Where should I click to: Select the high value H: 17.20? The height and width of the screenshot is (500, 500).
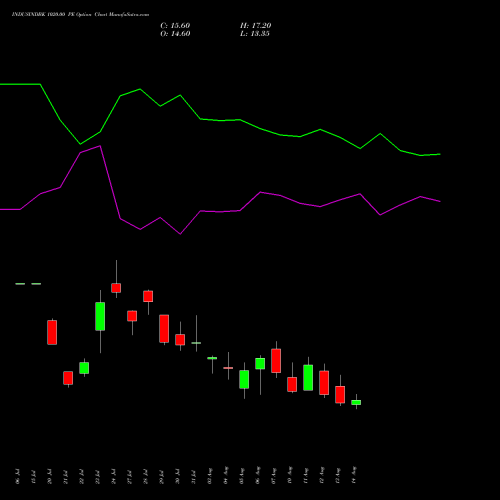pyautogui.click(x=256, y=26)
